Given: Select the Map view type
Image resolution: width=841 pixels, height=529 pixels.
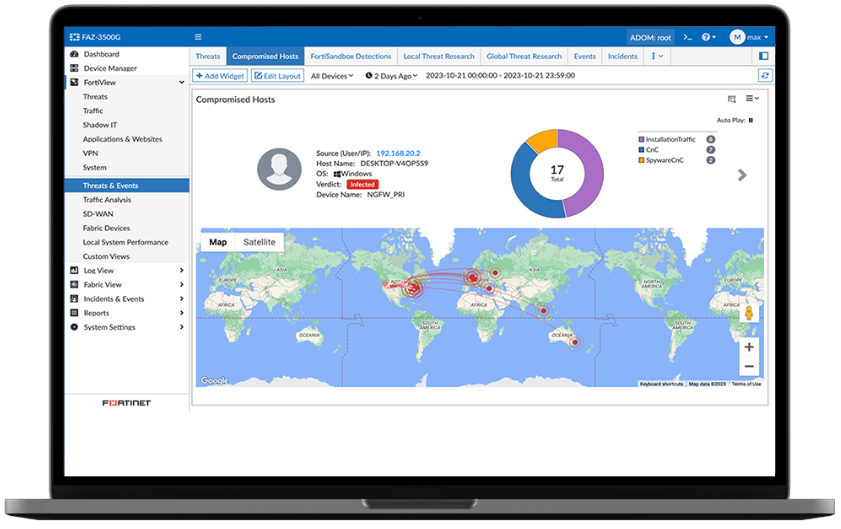Looking at the screenshot, I should coord(217,242).
